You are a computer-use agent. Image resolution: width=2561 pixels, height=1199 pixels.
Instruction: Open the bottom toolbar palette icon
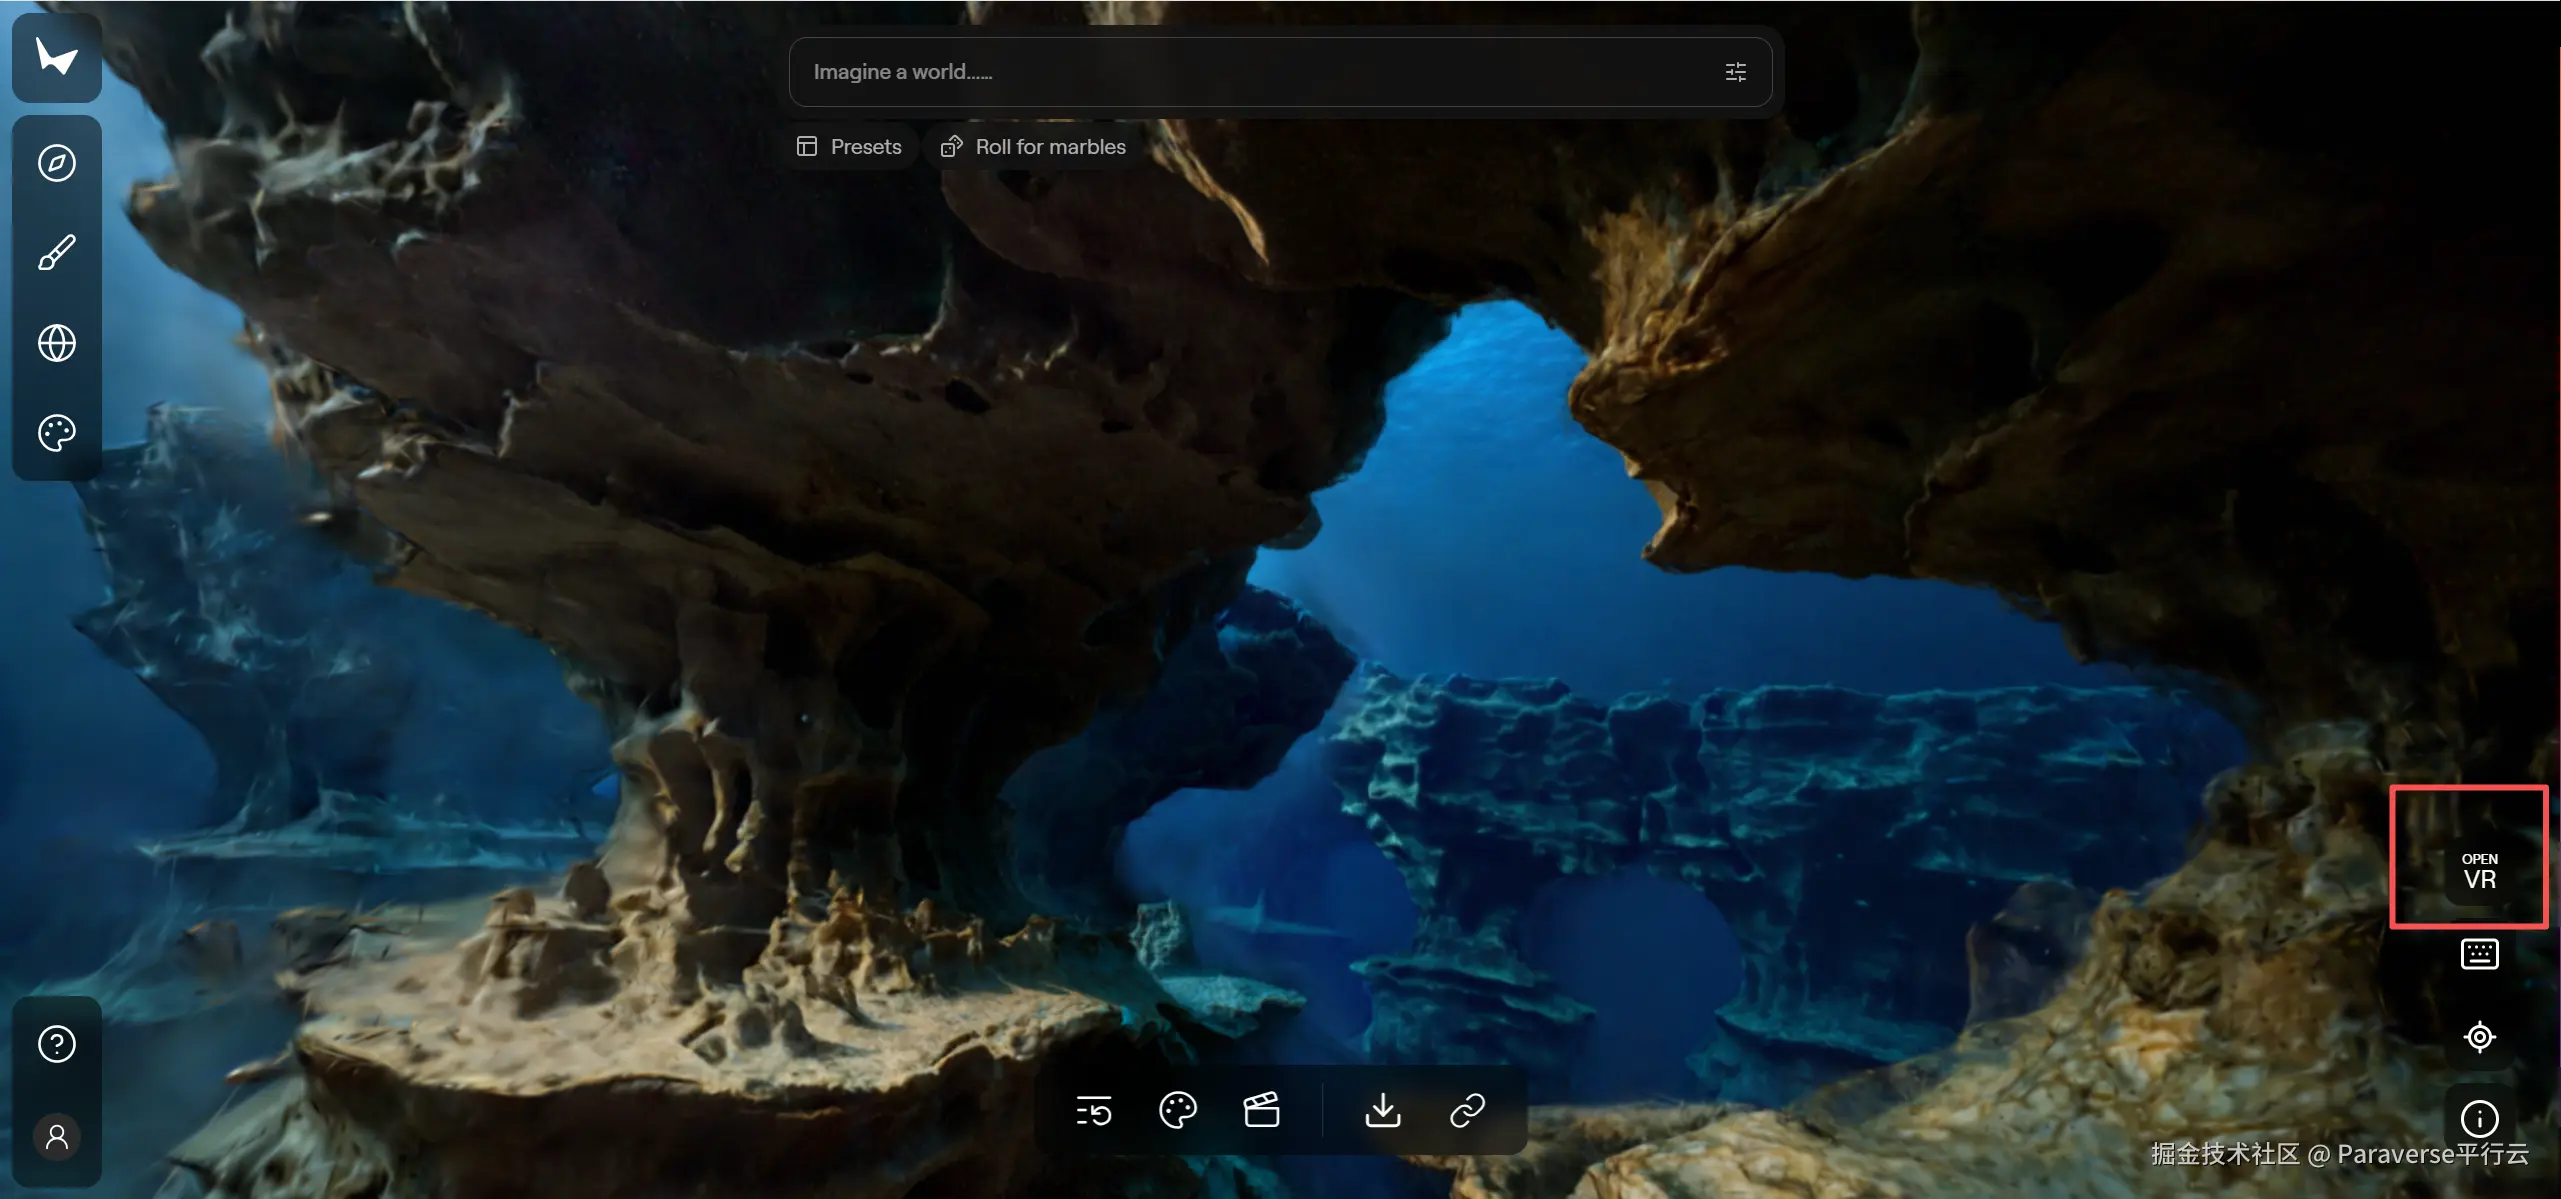click(1177, 1110)
